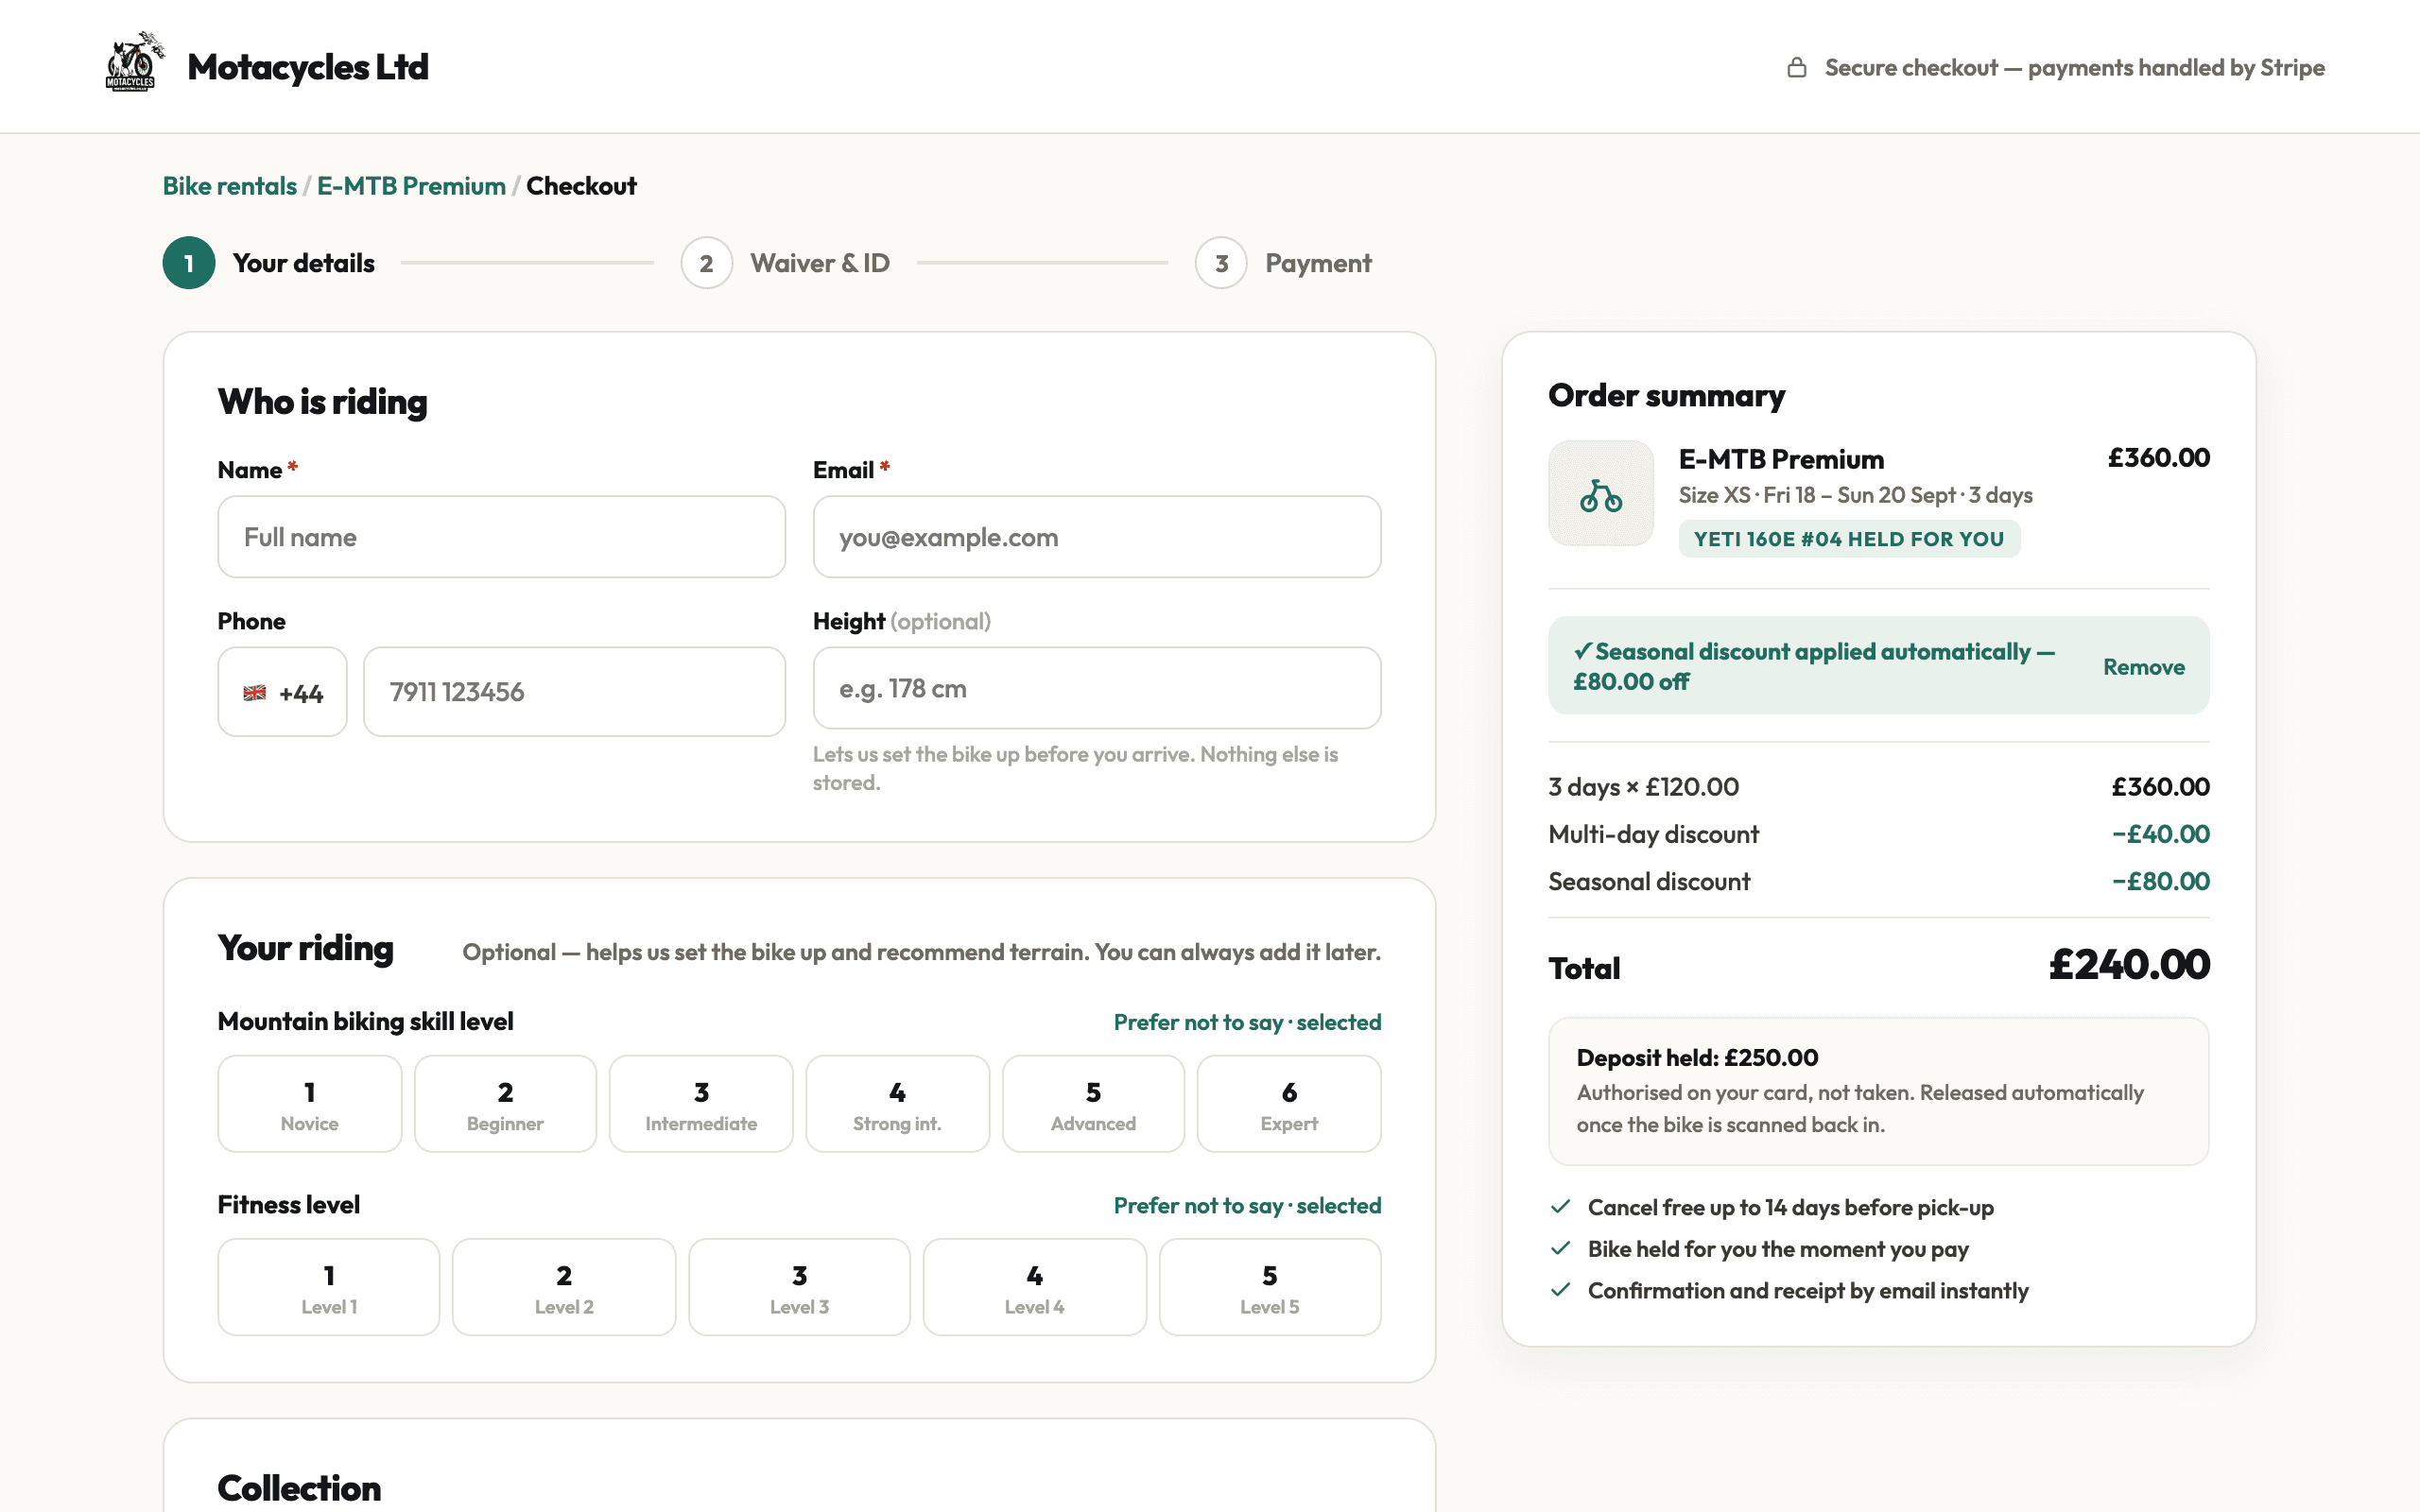This screenshot has height=1512, width=2420.
Task: Select skill level 1 Novice
Action: [x=309, y=1104]
